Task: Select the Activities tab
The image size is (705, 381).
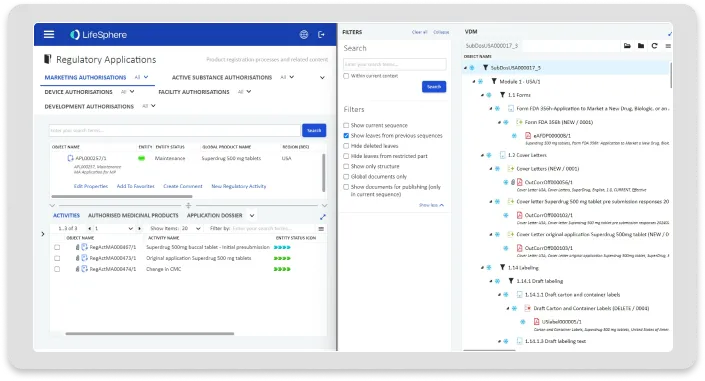Action: [66, 215]
